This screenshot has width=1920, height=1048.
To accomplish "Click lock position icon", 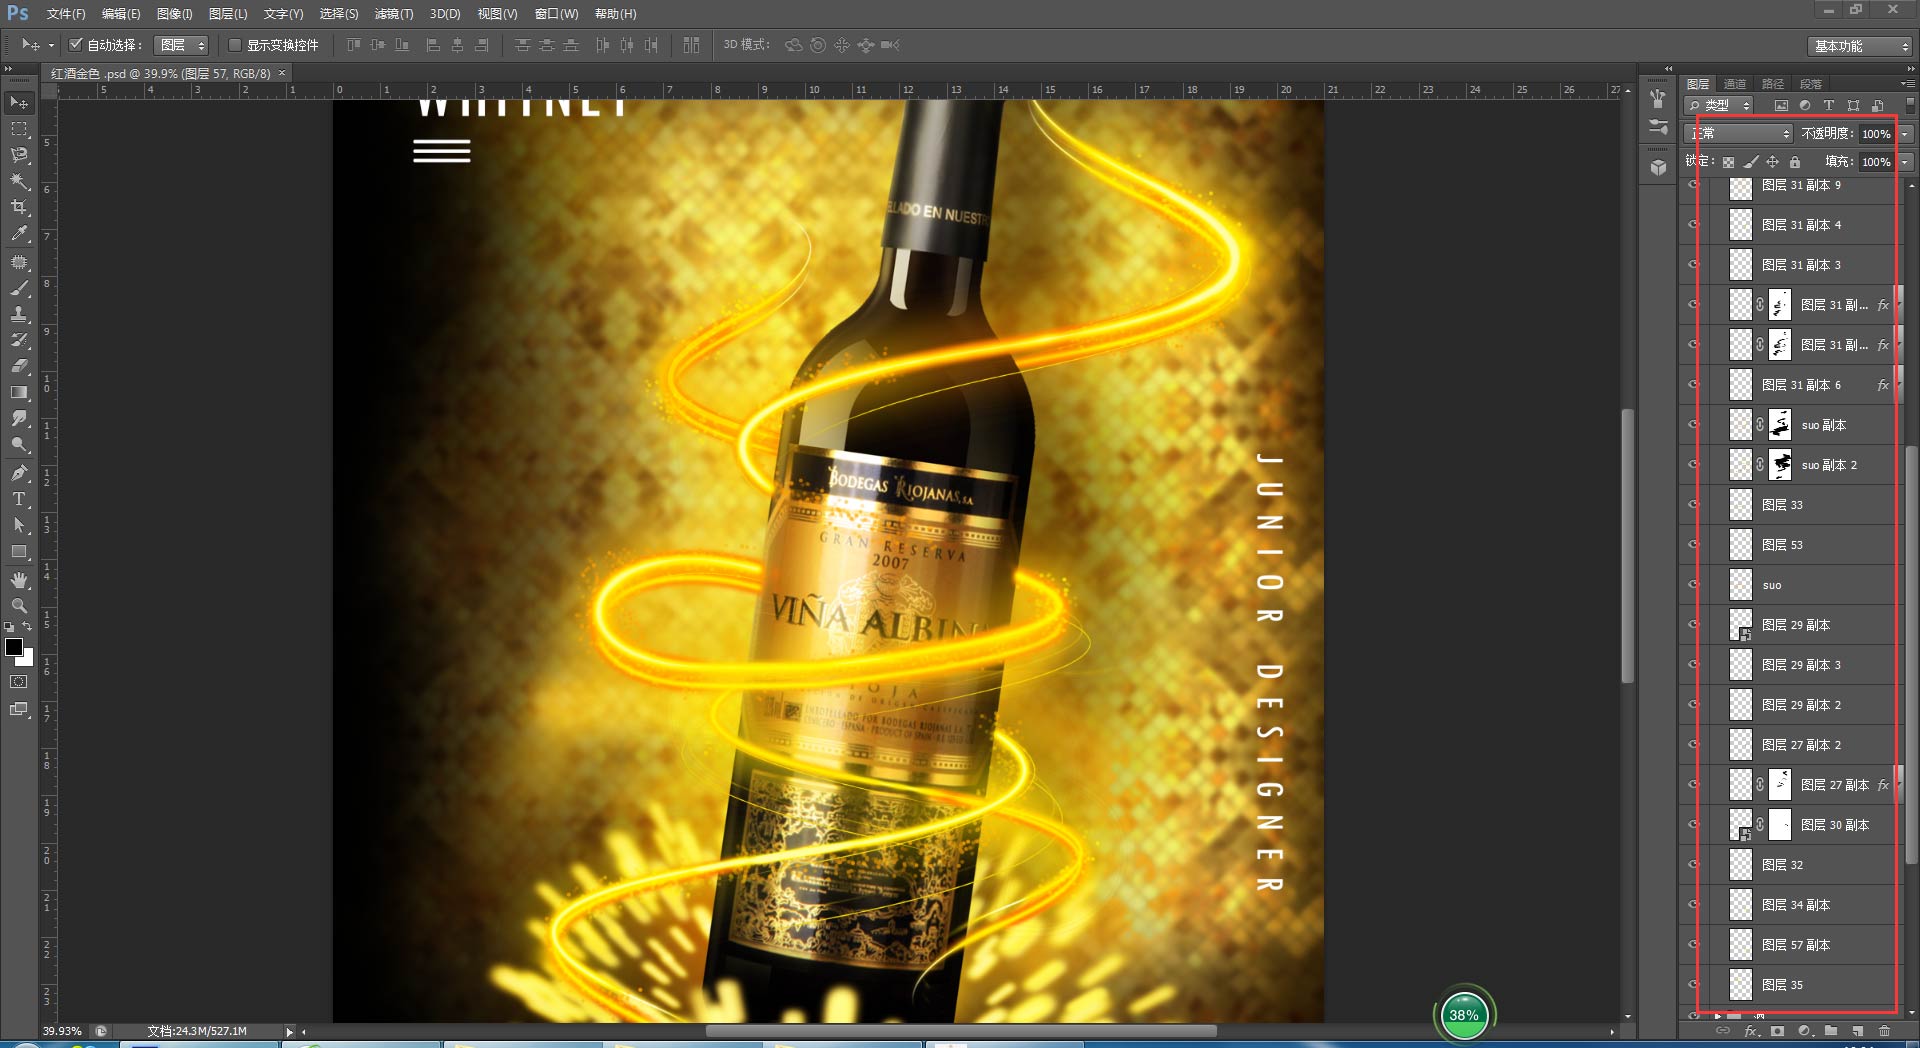I will click(1773, 162).
